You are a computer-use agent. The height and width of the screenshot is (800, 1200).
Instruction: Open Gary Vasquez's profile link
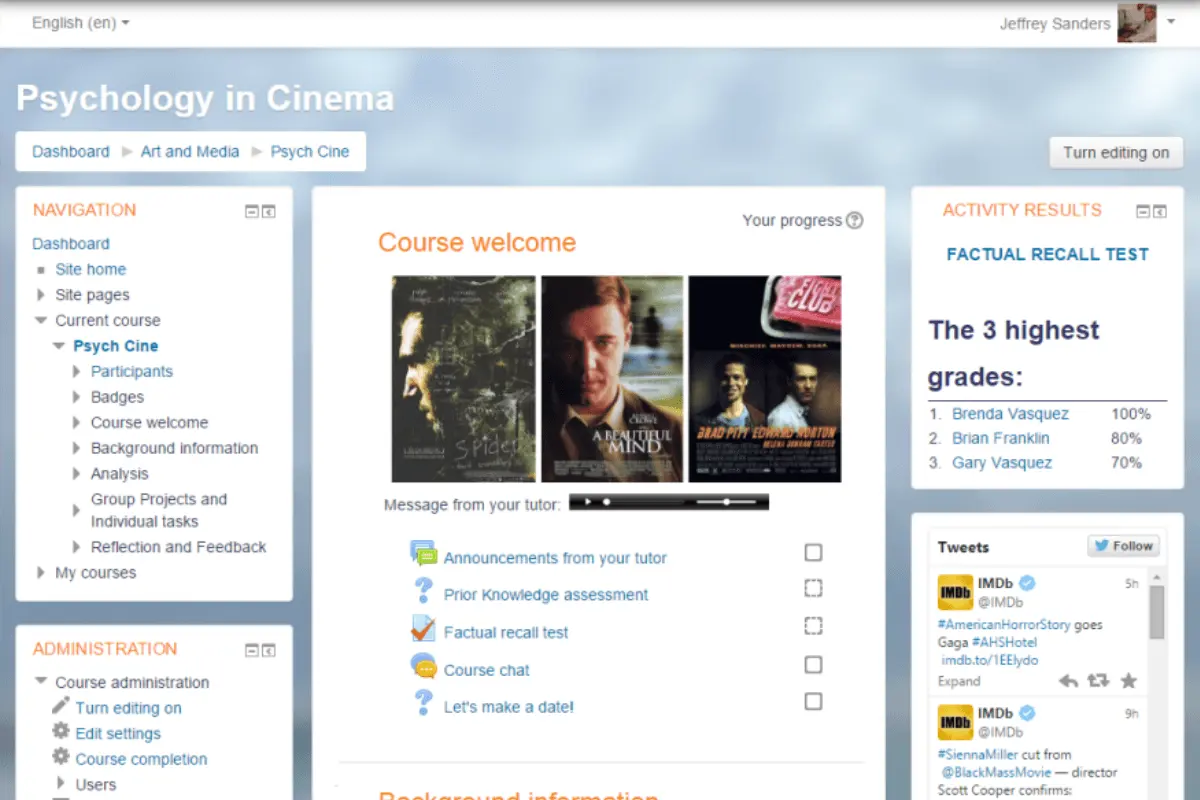[x=1002, y=463]
